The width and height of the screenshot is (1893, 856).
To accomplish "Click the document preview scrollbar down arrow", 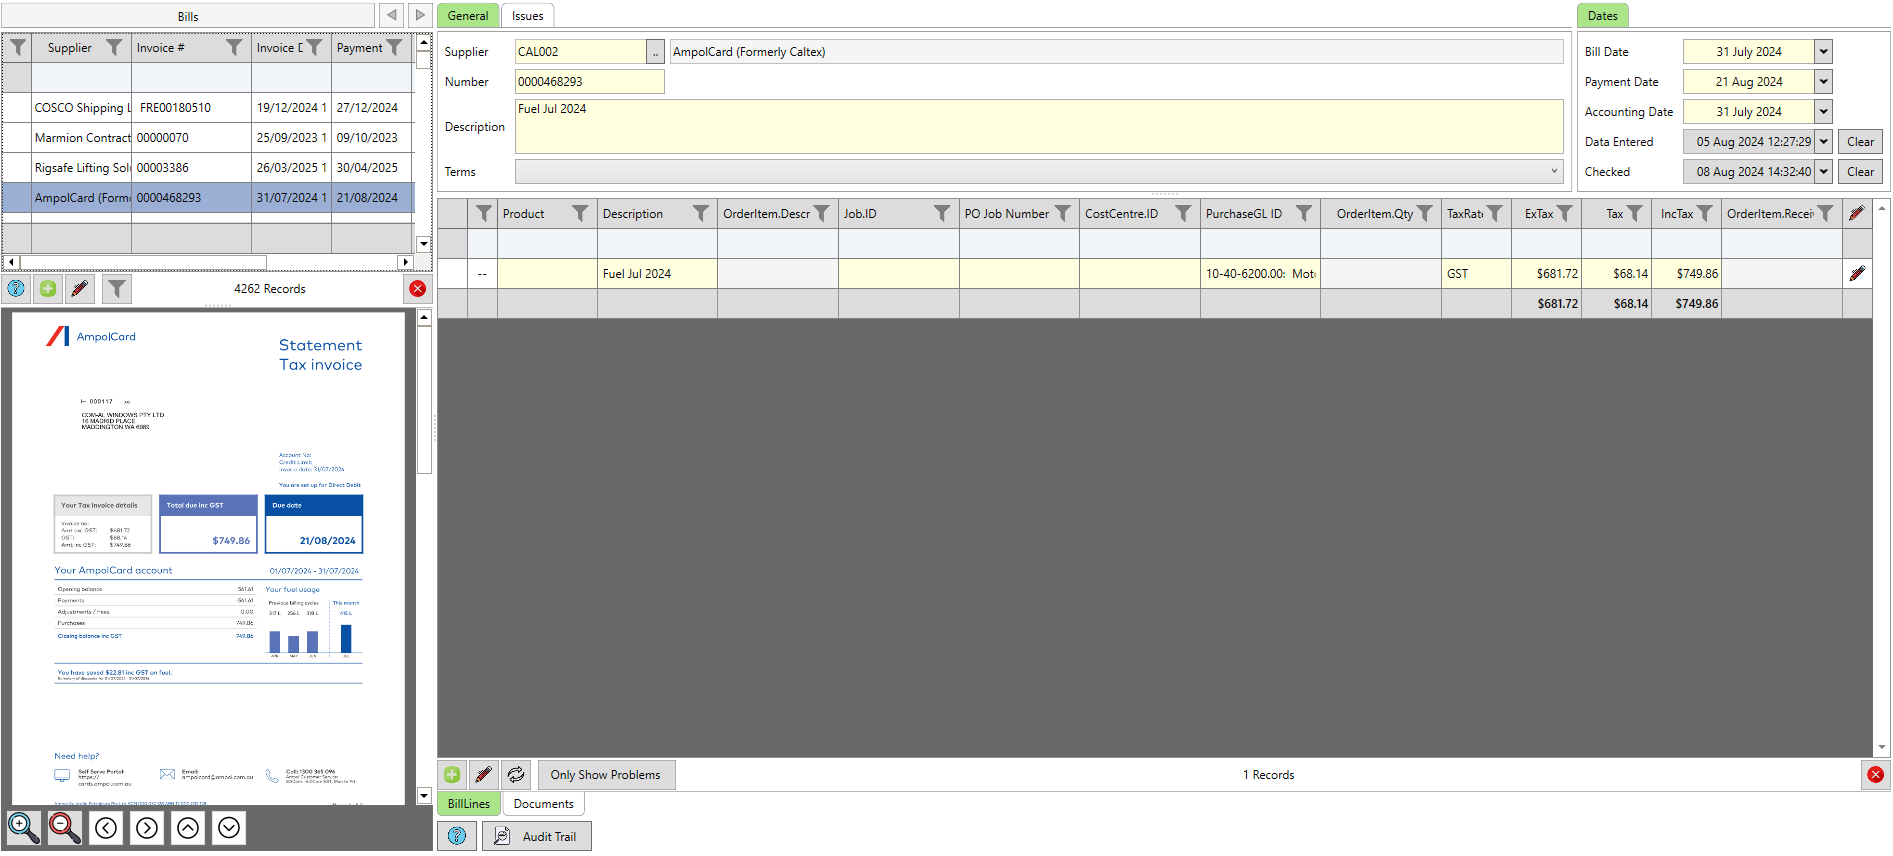I will [424, 797].
